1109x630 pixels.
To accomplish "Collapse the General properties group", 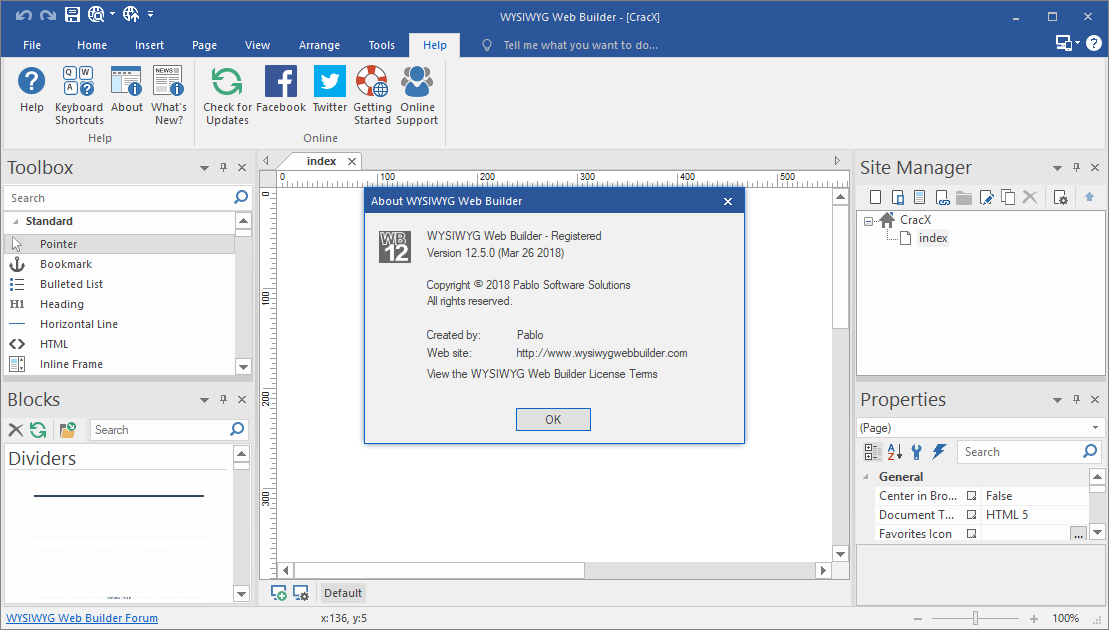I will point(866,477).
